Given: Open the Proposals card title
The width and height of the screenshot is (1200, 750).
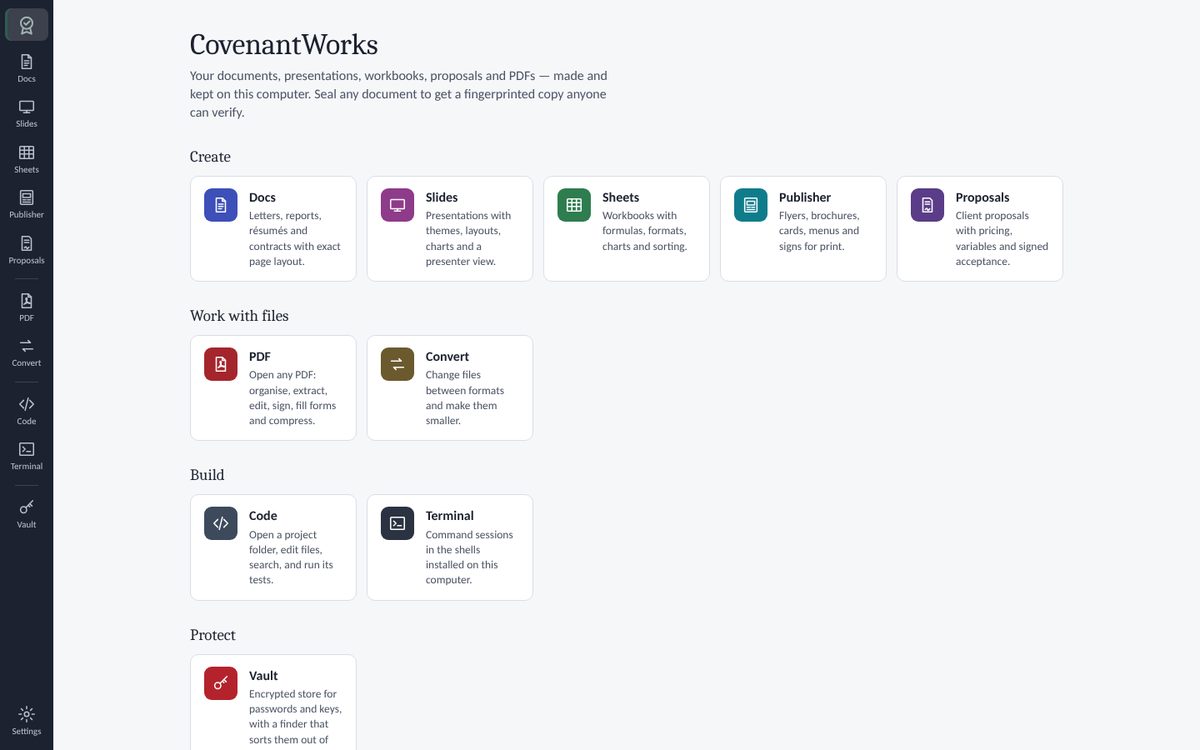Looking at the screenshot, I should click(x=983, y=197).
